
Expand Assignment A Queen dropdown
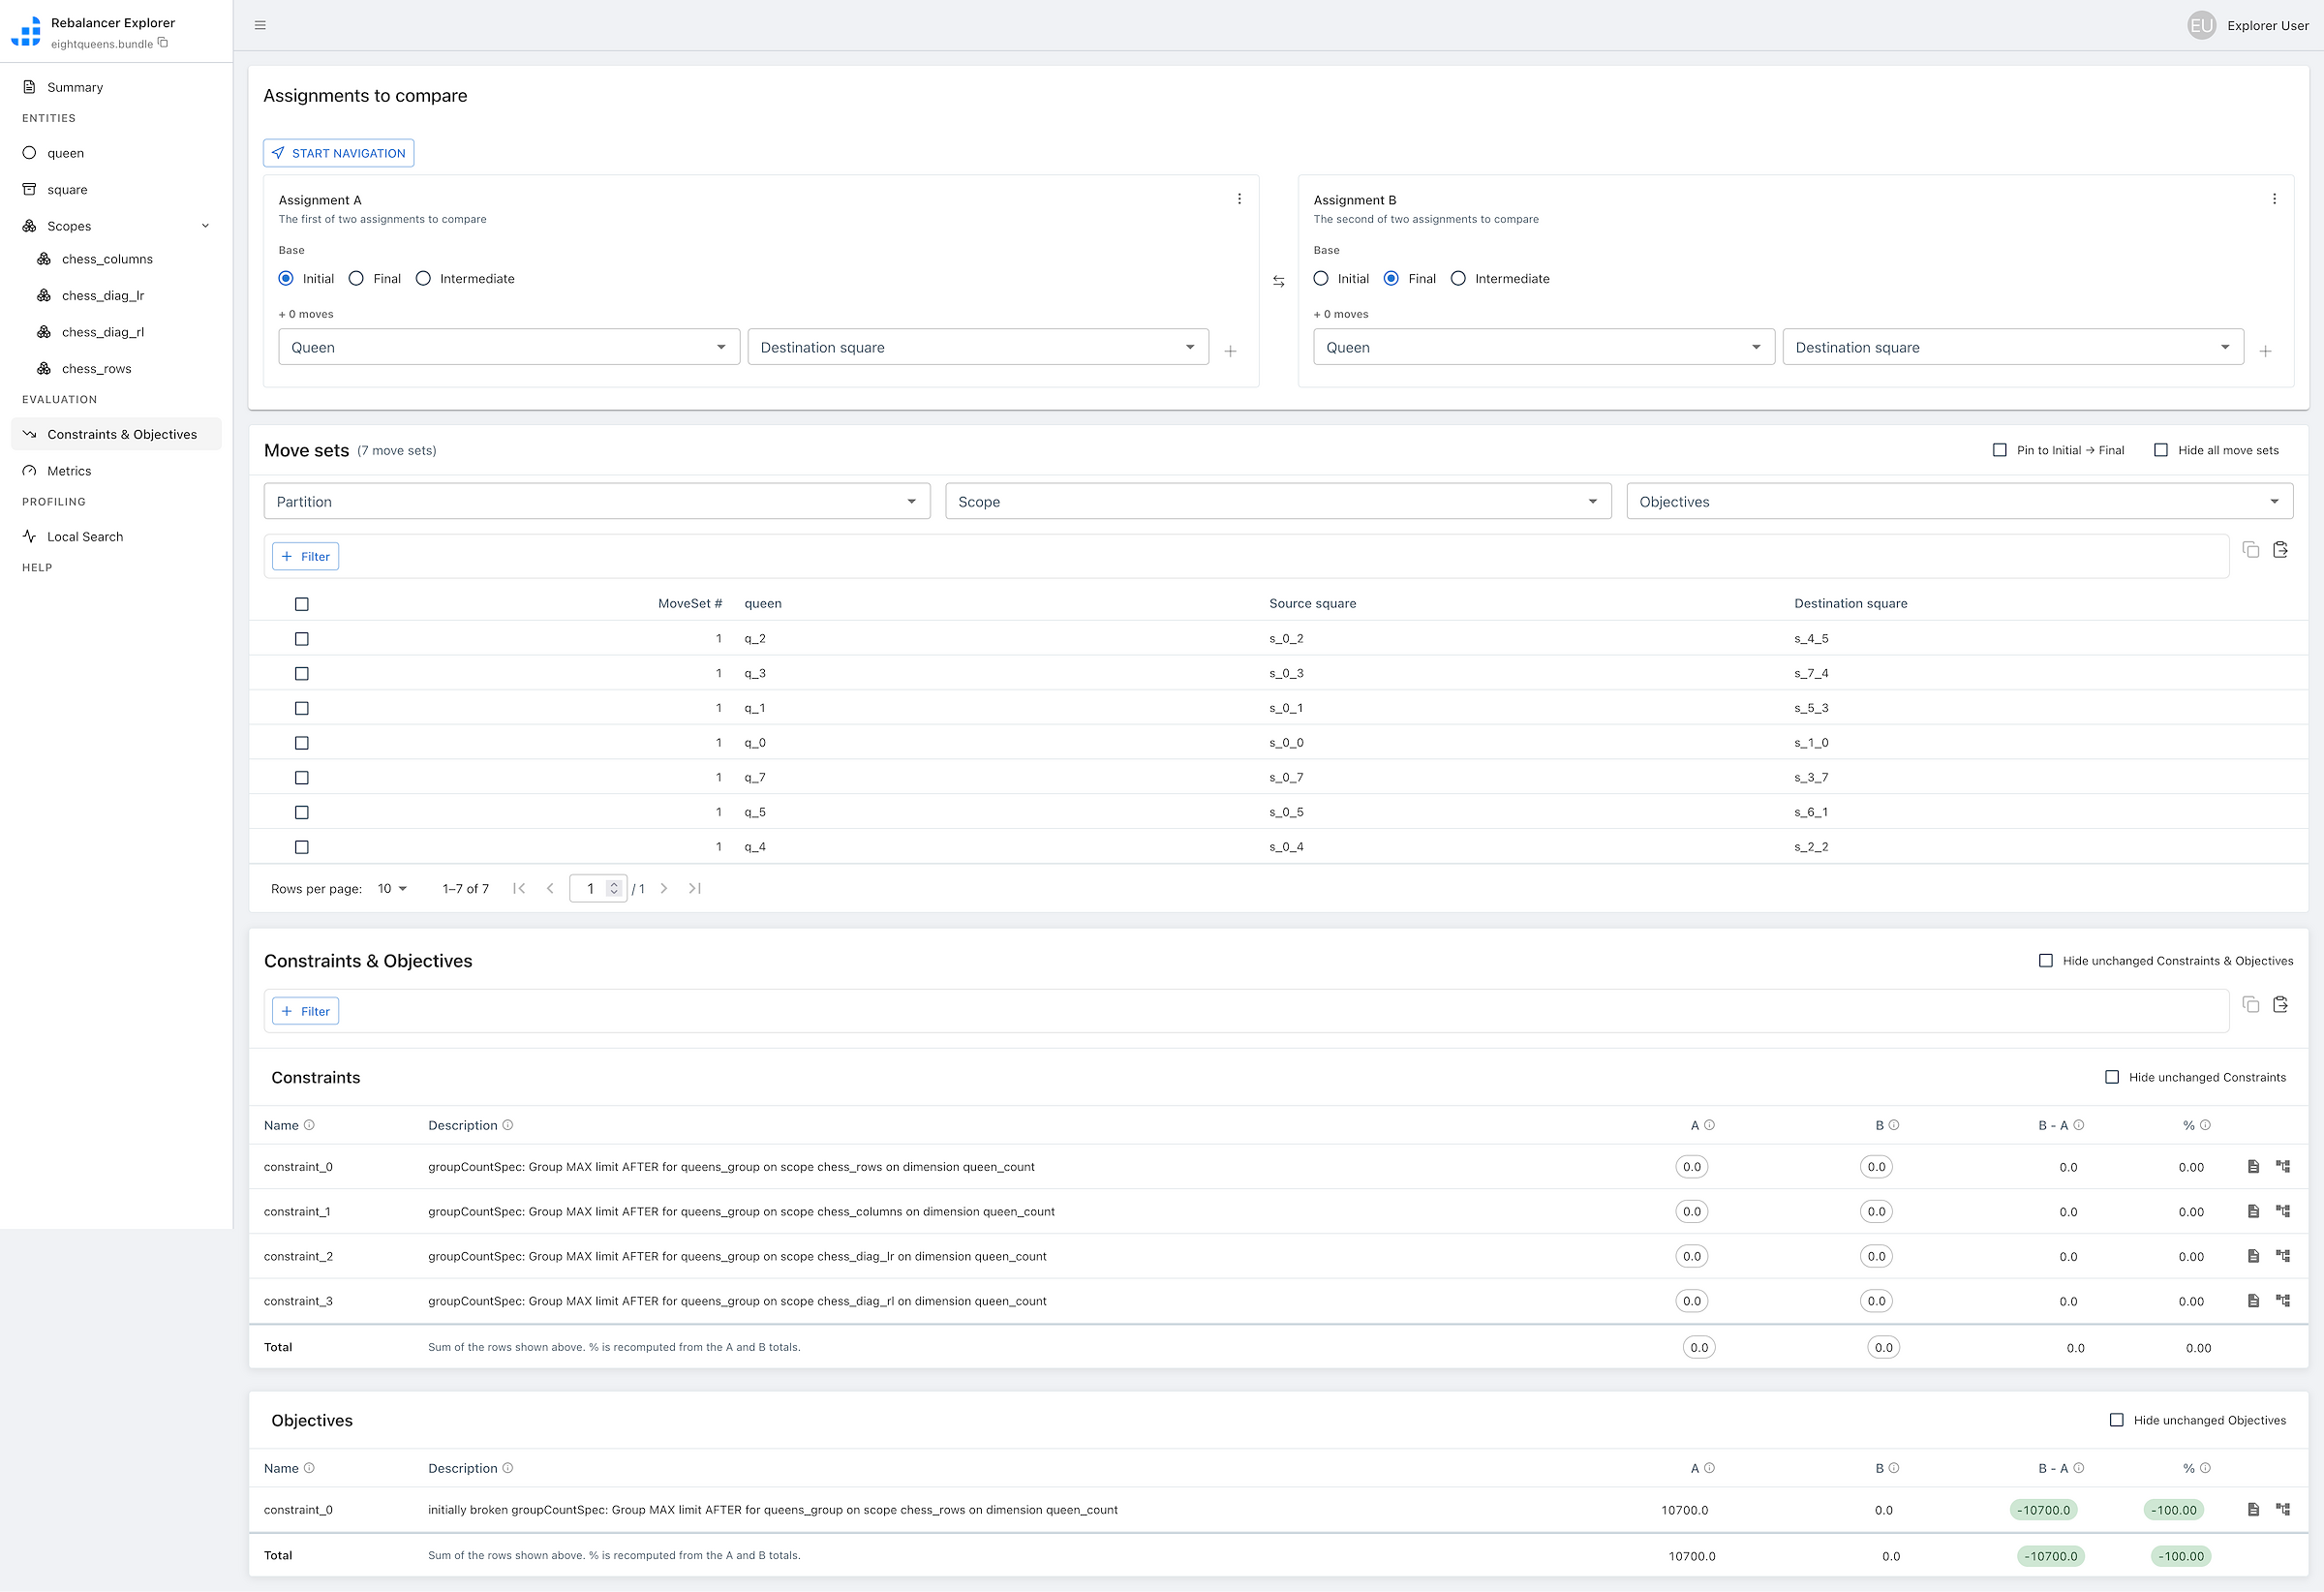(509, 347)
